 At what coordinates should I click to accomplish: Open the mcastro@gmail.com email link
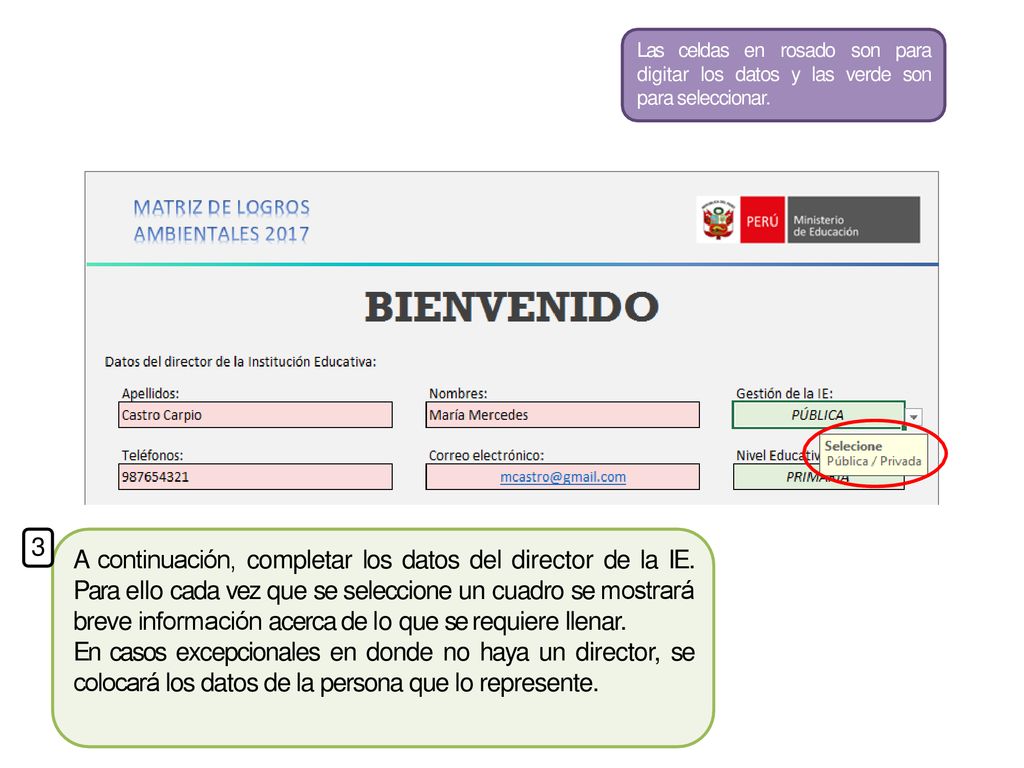tap(563, 477)
